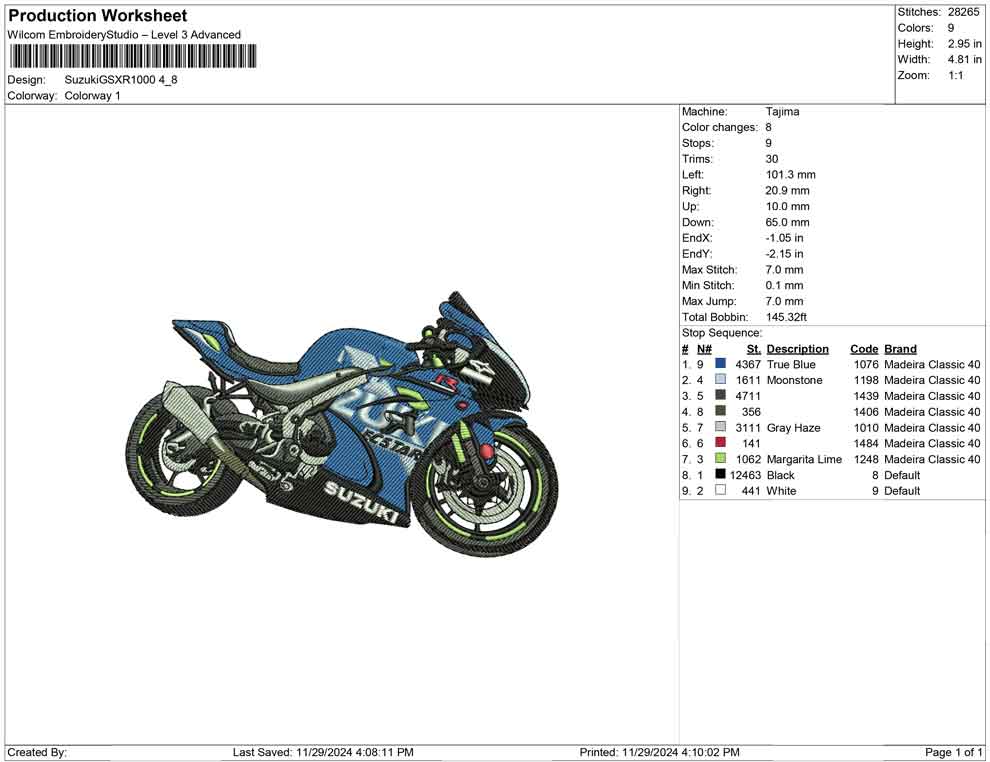Click the N# column header
The image size is (990, 762).
click(704, 349)
